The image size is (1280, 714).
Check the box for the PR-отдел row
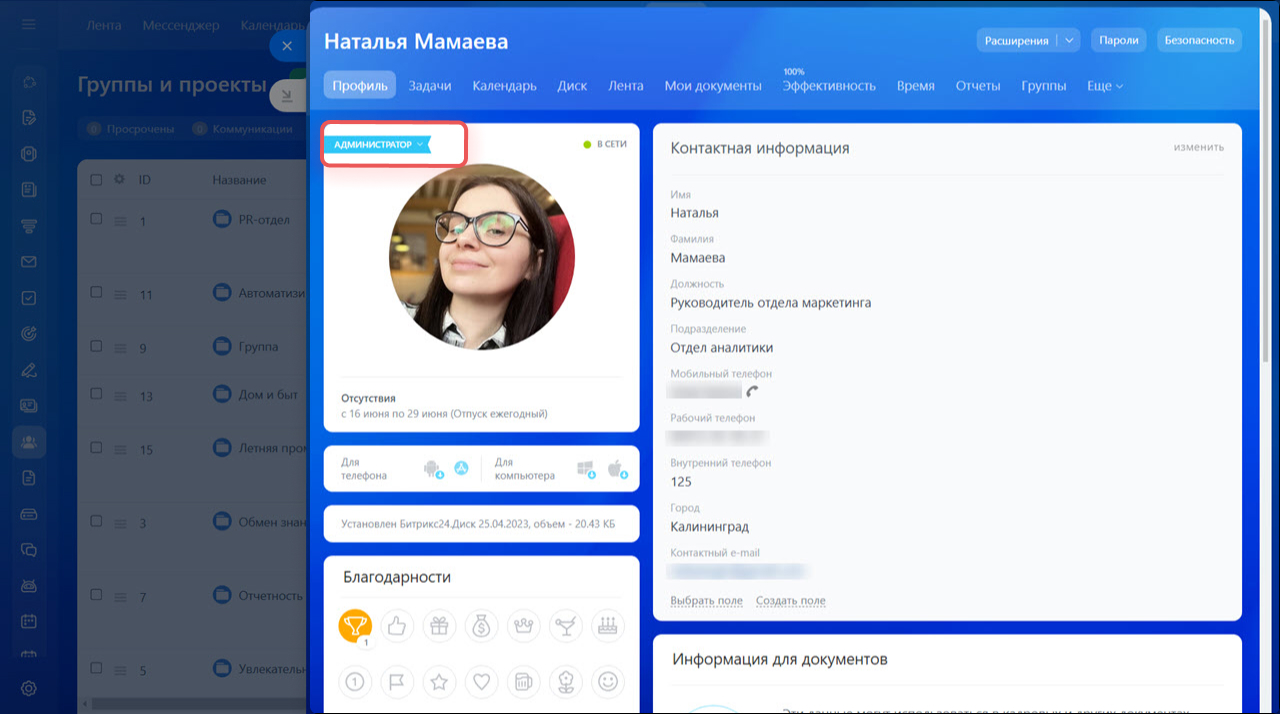[96, 218]
